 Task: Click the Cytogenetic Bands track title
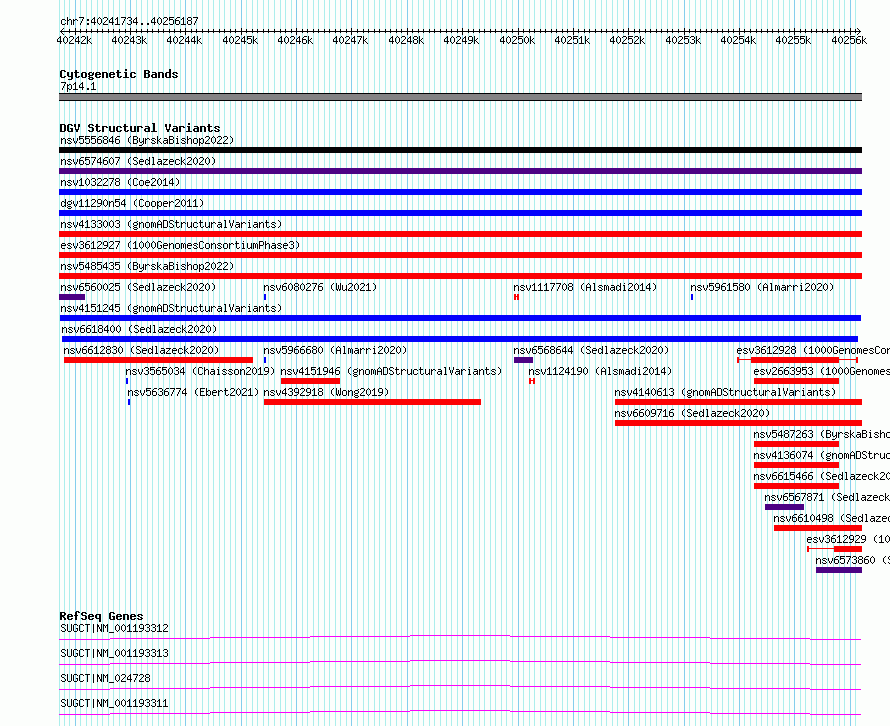119,74
